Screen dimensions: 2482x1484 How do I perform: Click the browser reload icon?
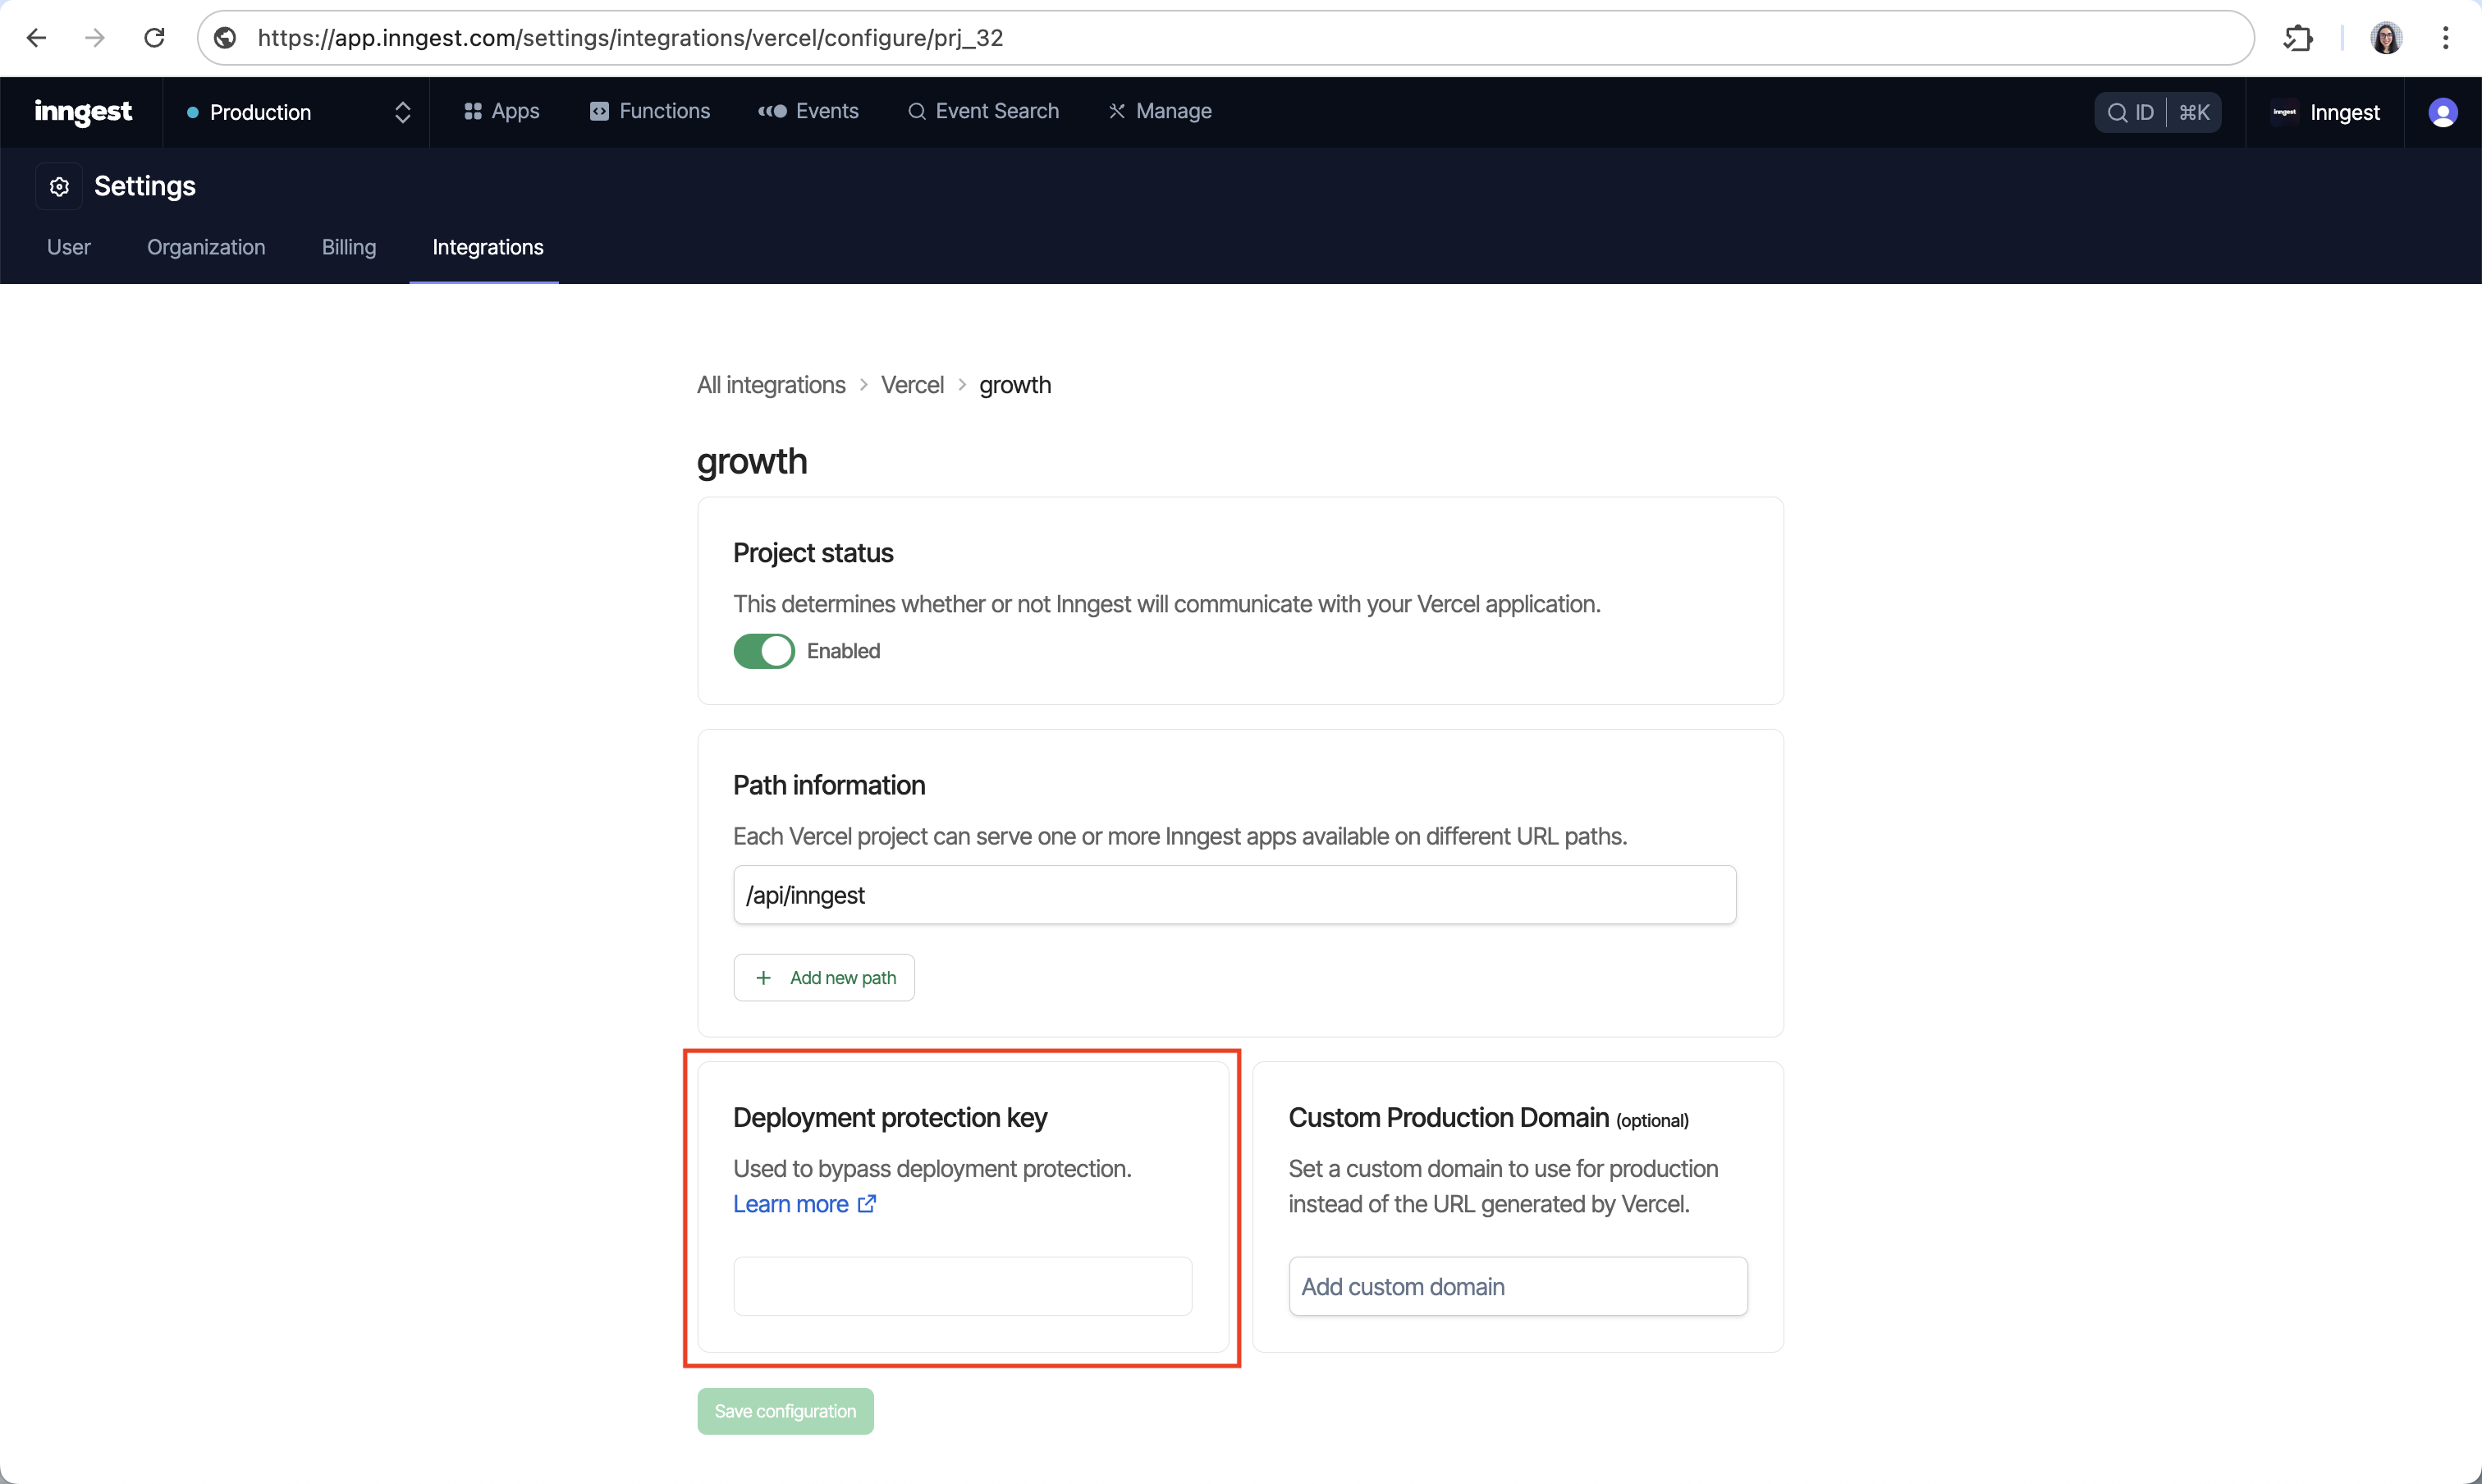tap(154, 38)
